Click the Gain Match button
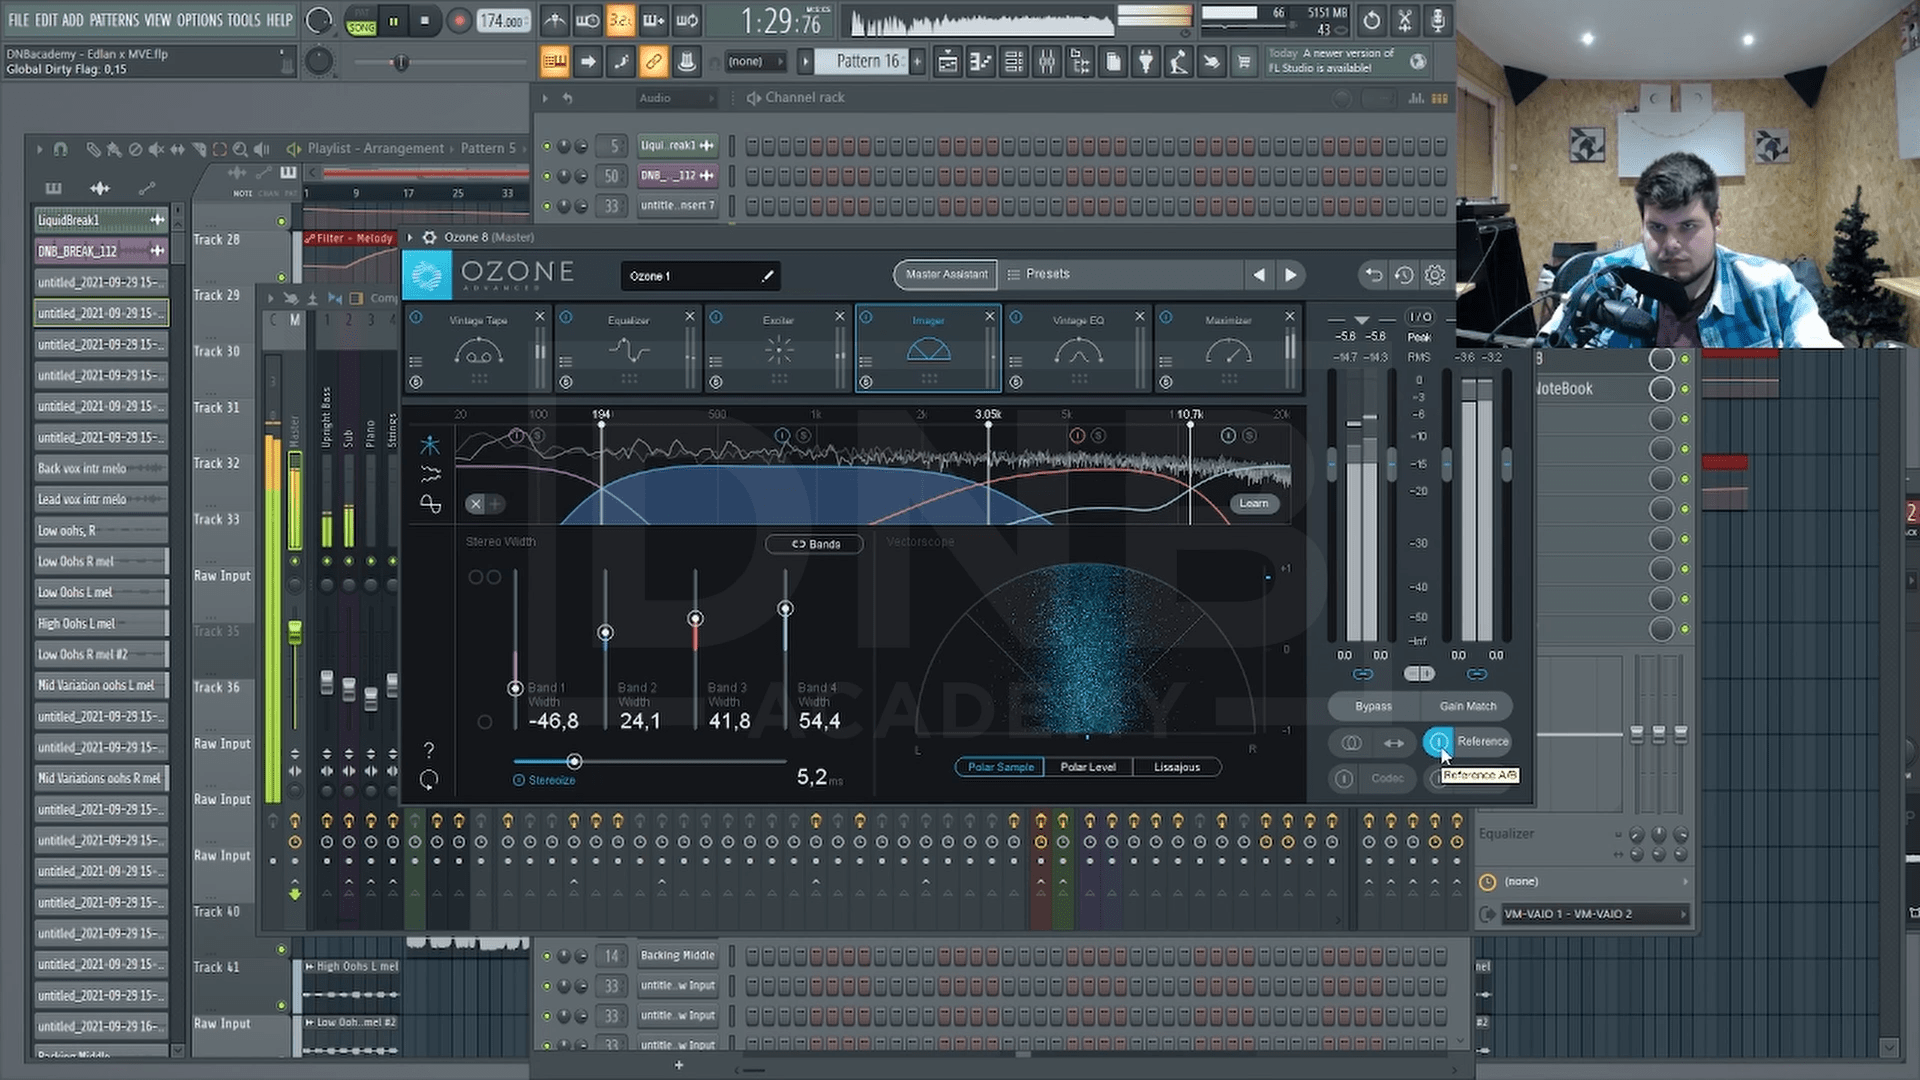This screenshot has height=1080, width=1920. click(x=1468, y=706)
